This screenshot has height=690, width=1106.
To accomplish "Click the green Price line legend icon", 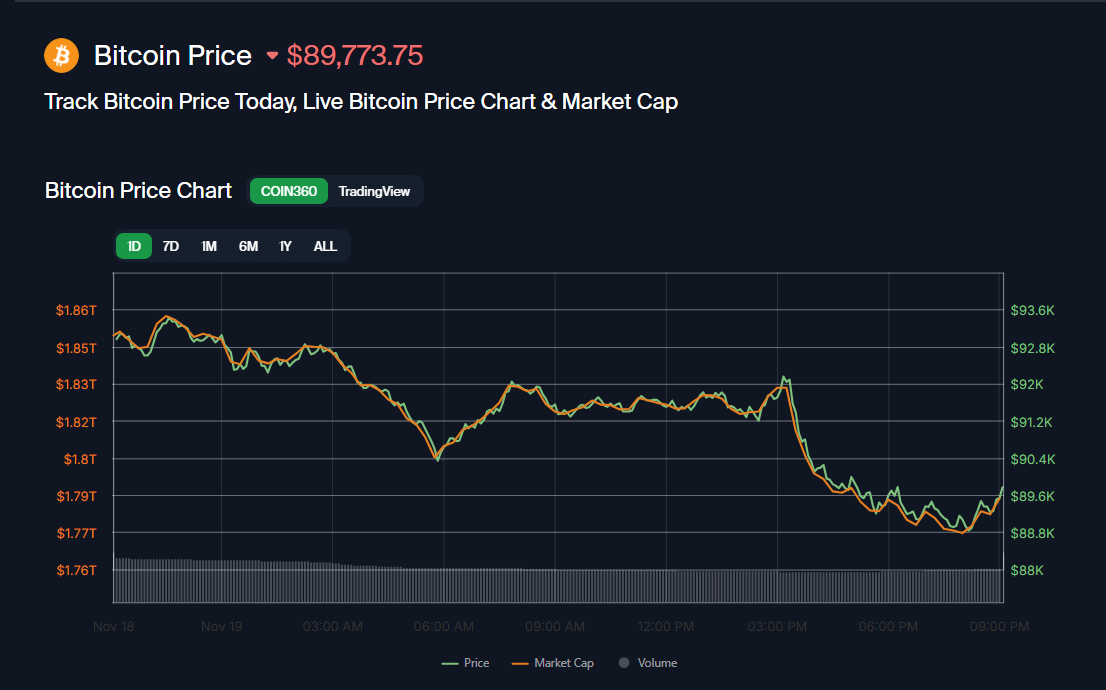I will (x=449, y=663).
